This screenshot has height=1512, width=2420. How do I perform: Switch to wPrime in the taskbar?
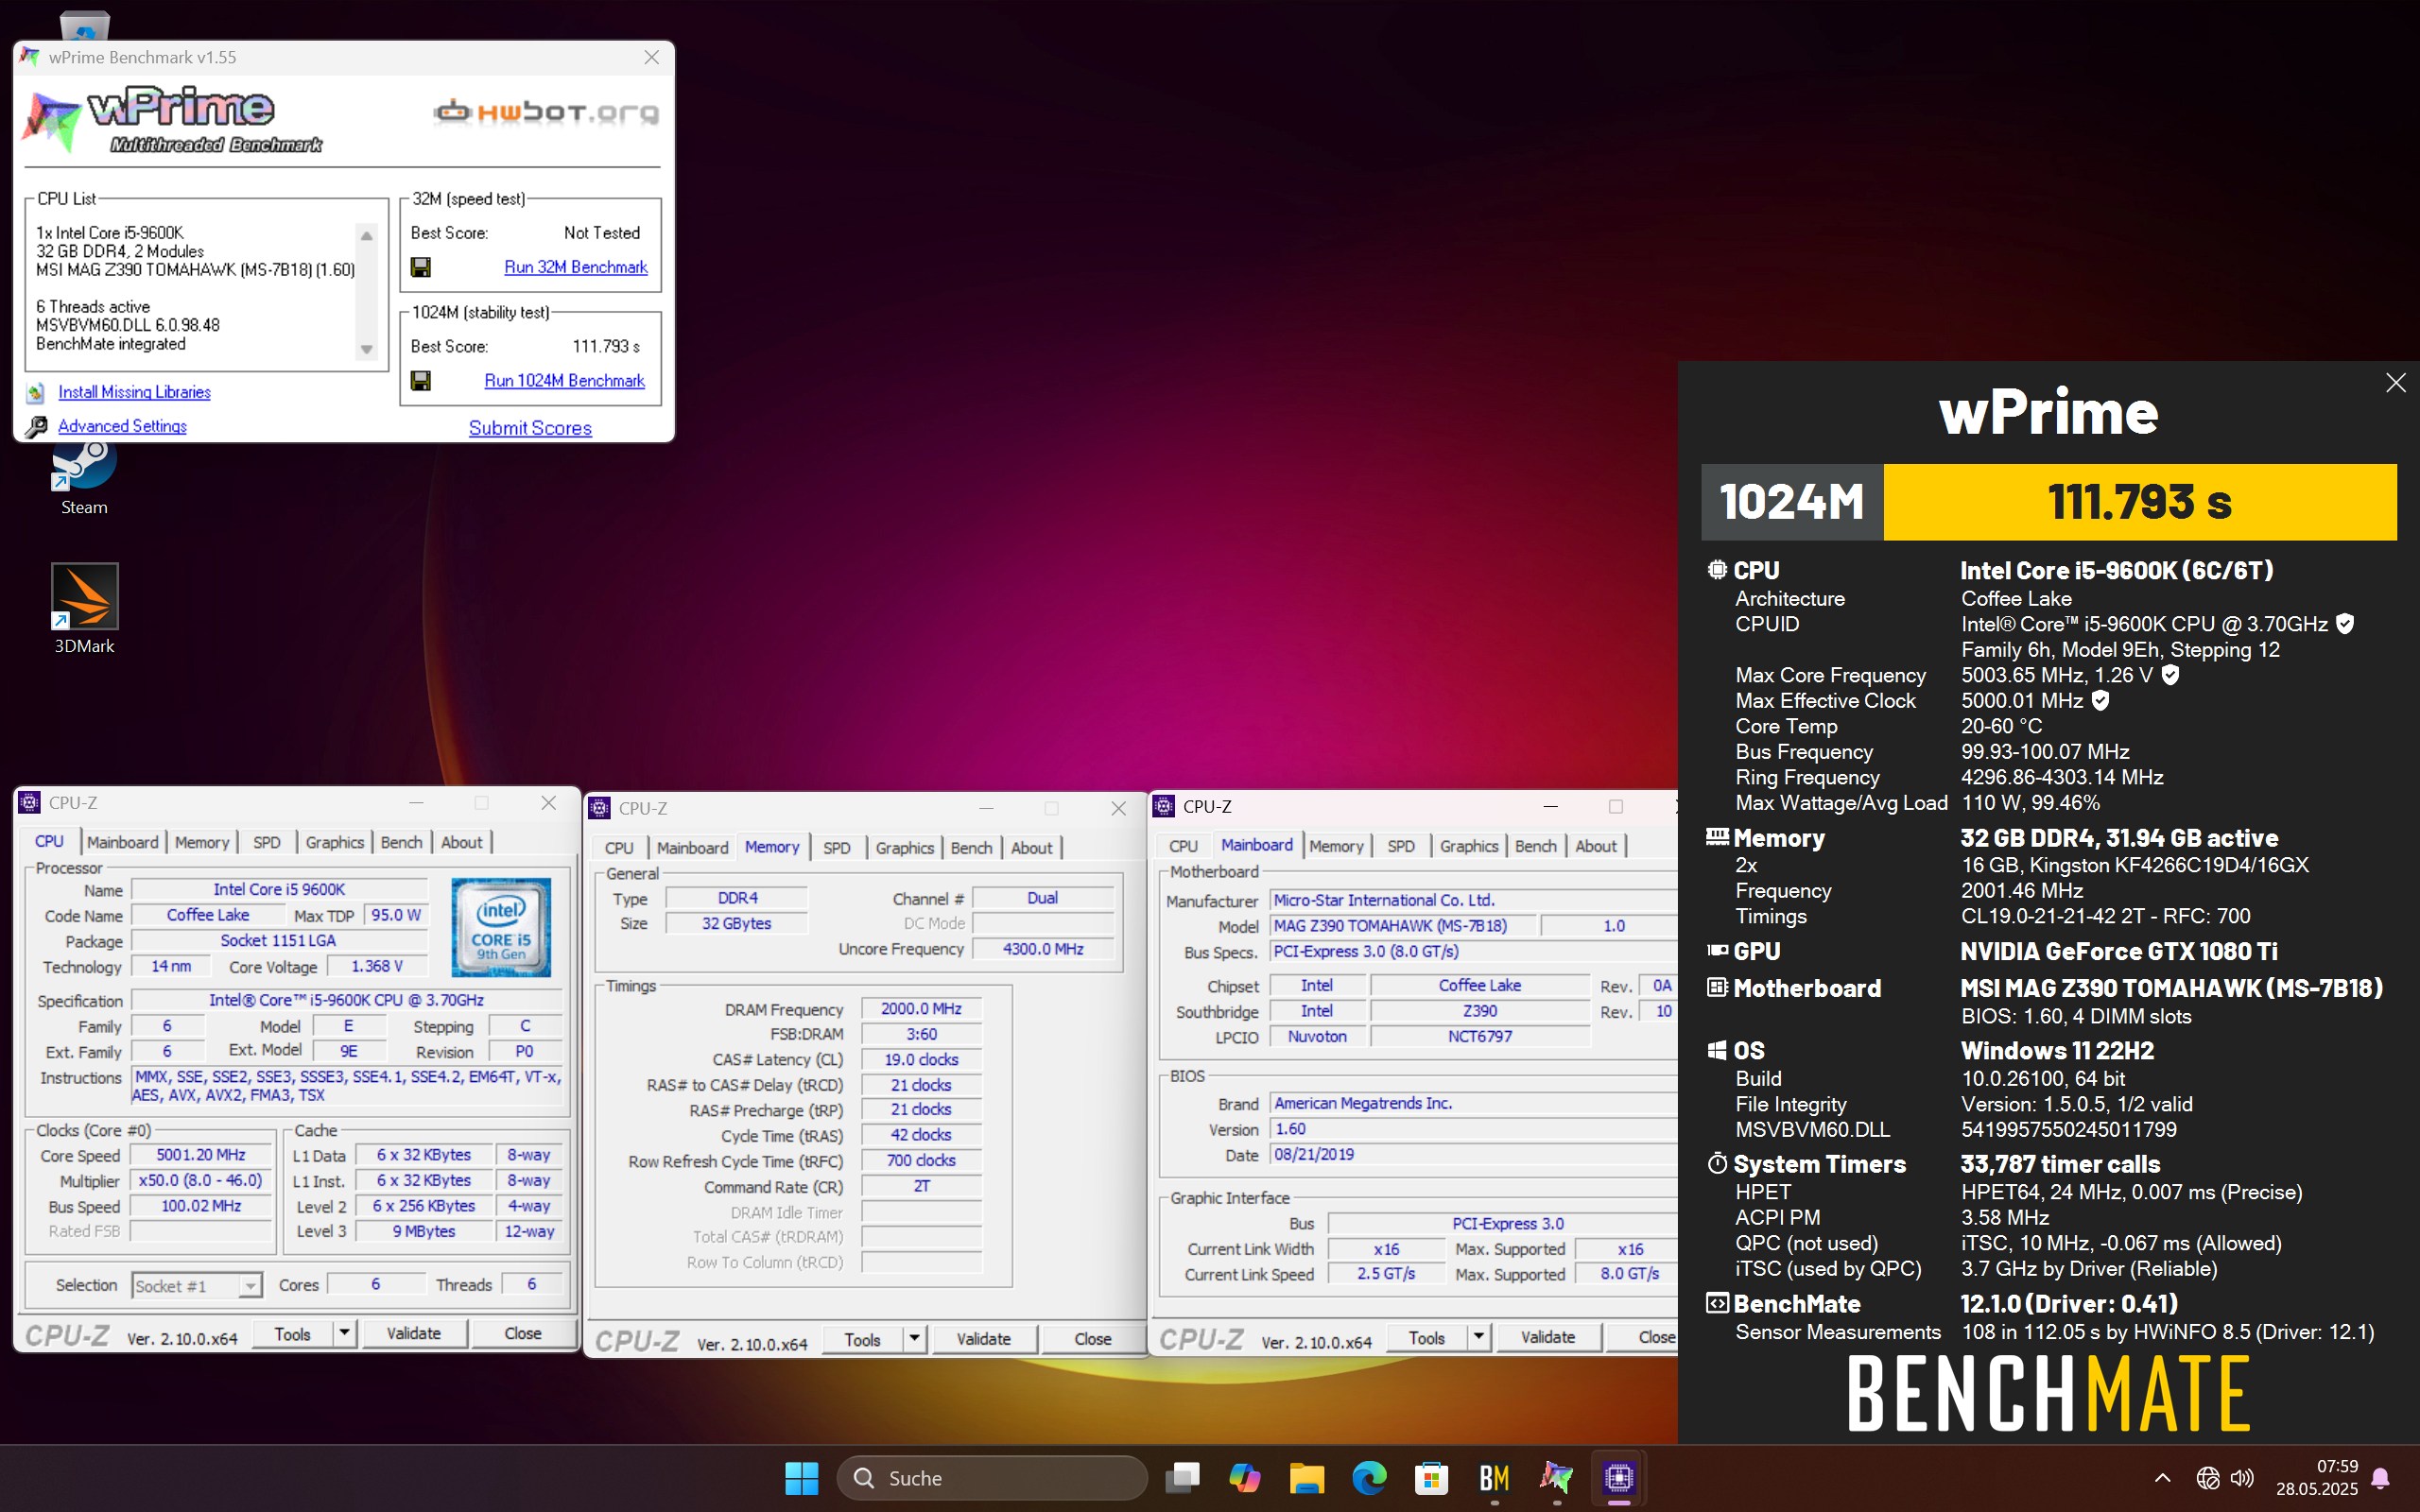point(1556,1478)
